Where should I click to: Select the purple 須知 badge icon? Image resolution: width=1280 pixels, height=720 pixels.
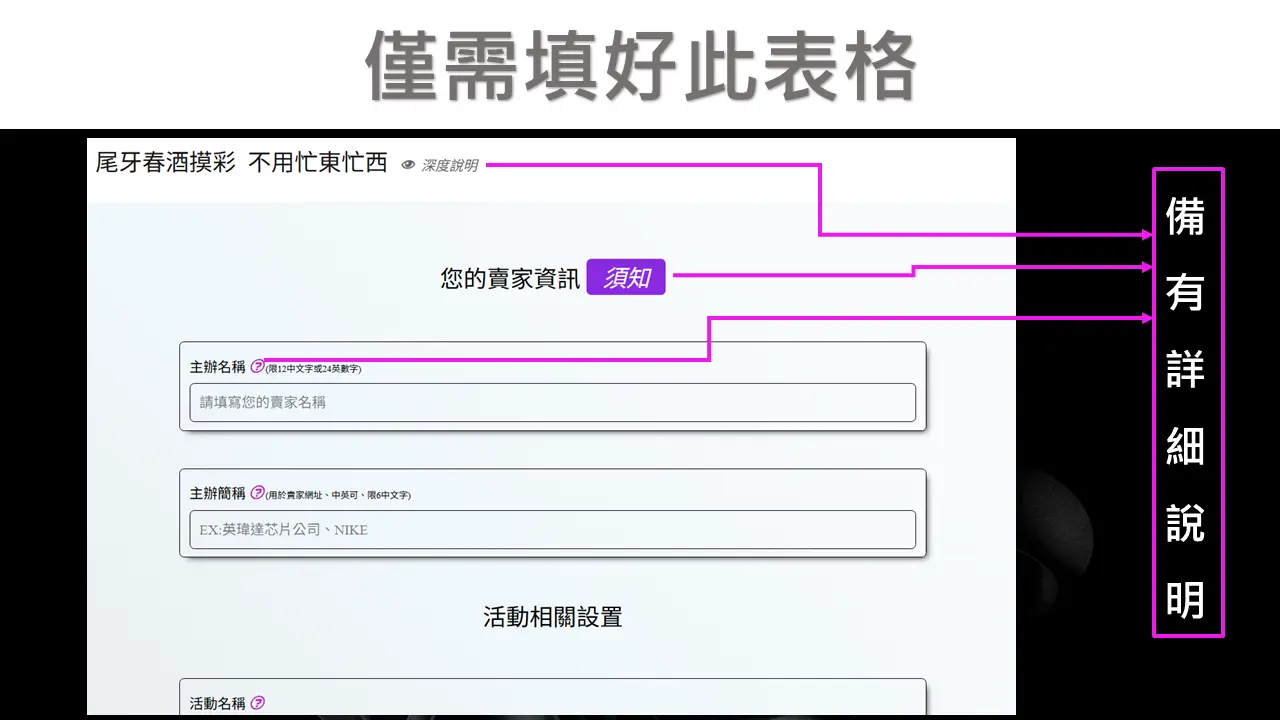(626, 276)
